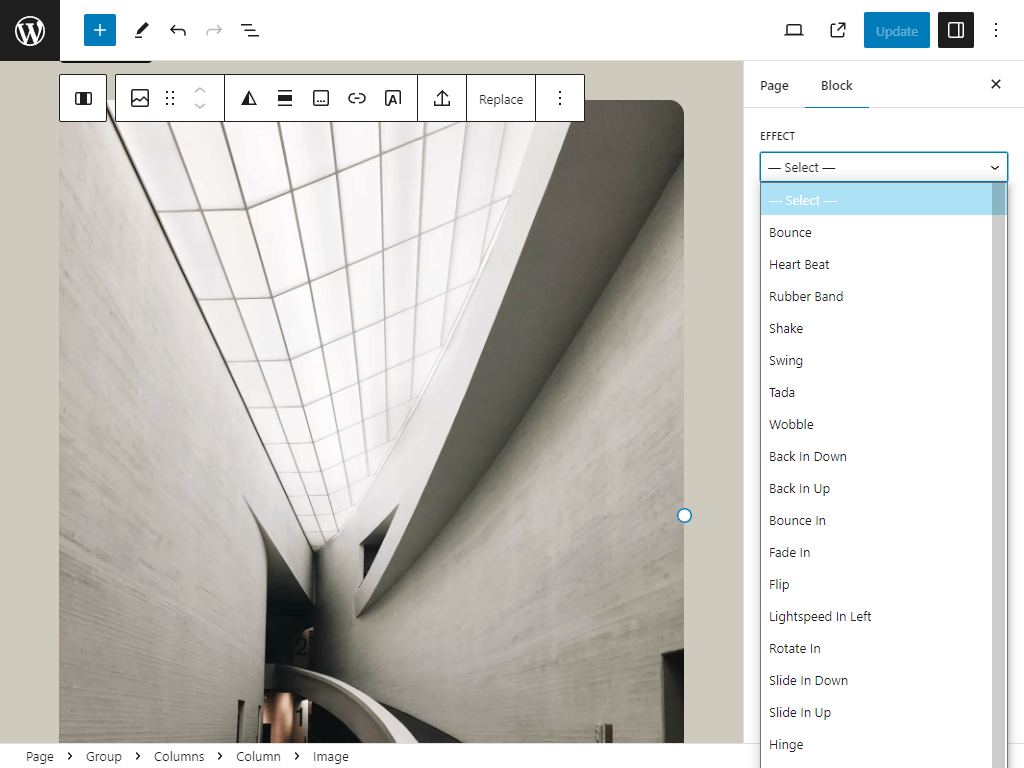Select the Flip effect

[876, 584]
